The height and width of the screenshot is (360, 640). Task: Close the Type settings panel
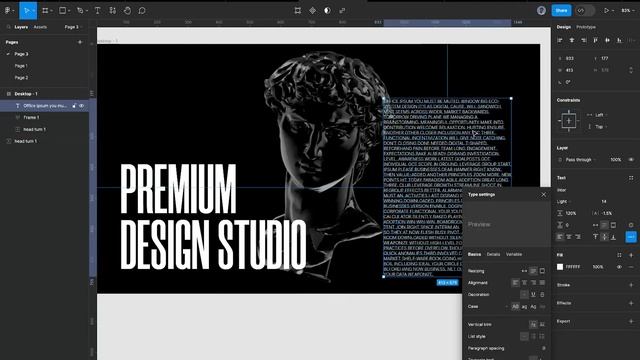tap(543, 195)
